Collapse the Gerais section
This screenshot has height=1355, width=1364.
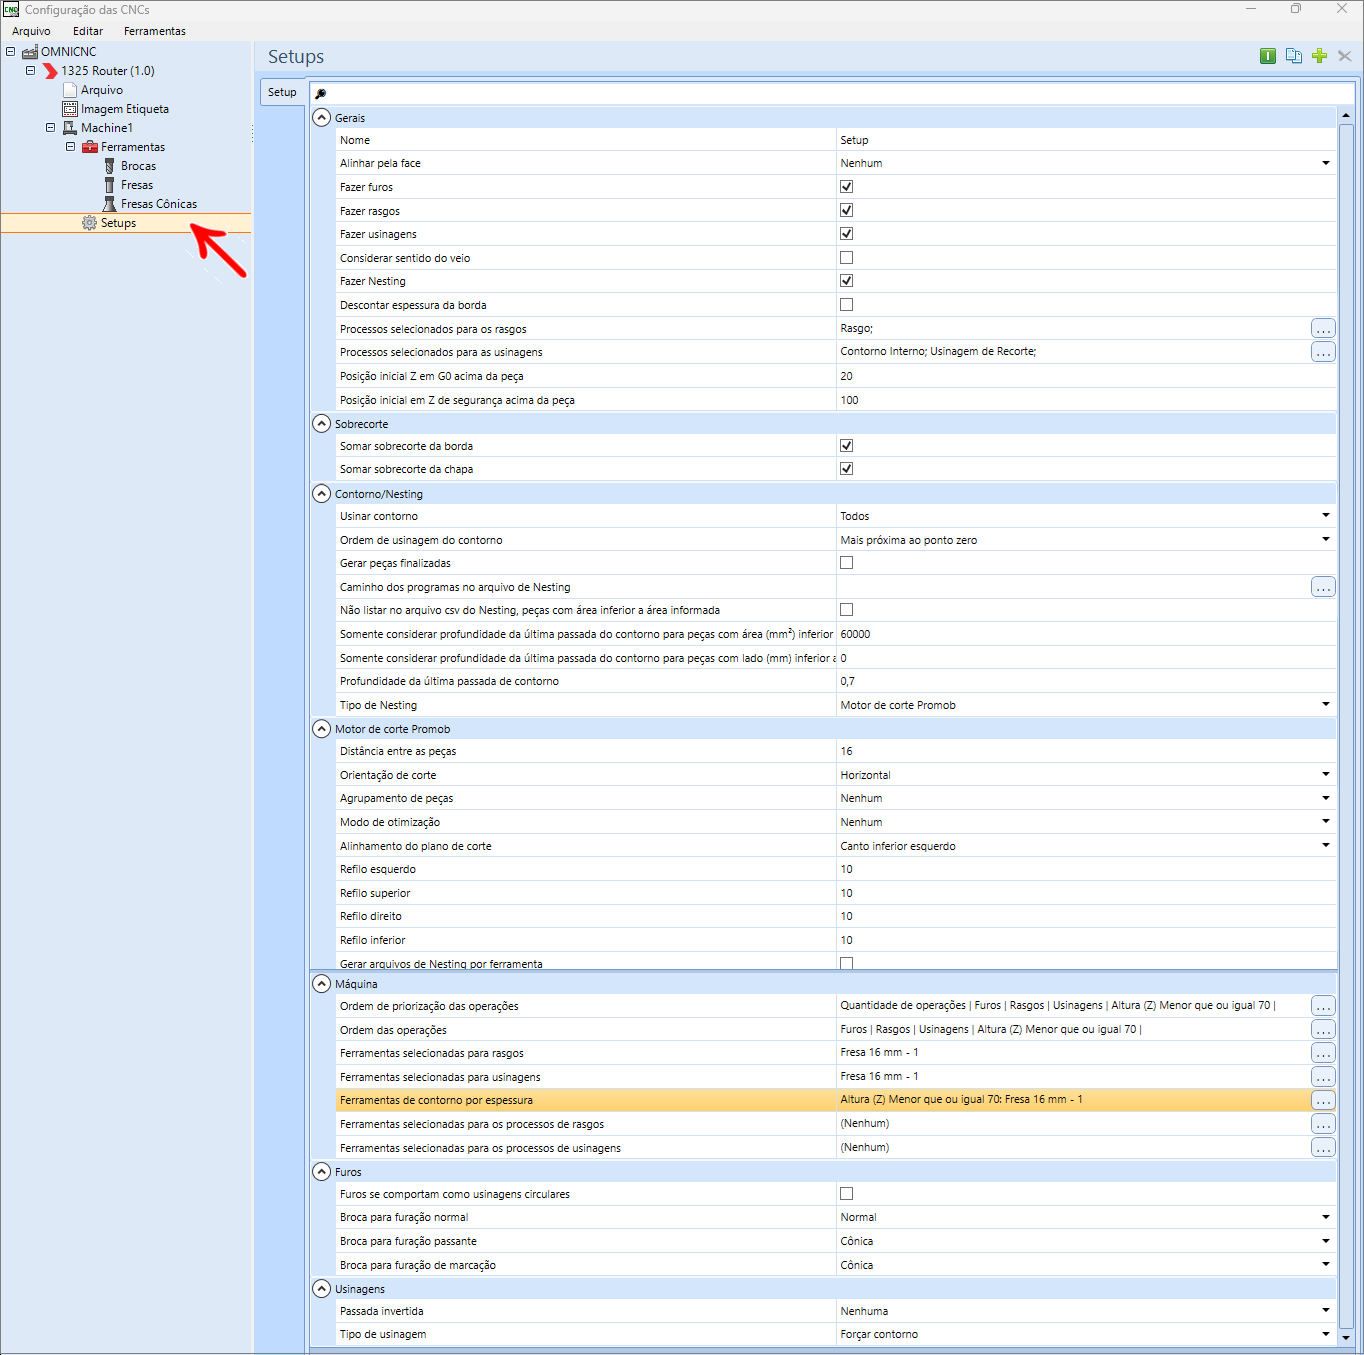tap(321, 118)
